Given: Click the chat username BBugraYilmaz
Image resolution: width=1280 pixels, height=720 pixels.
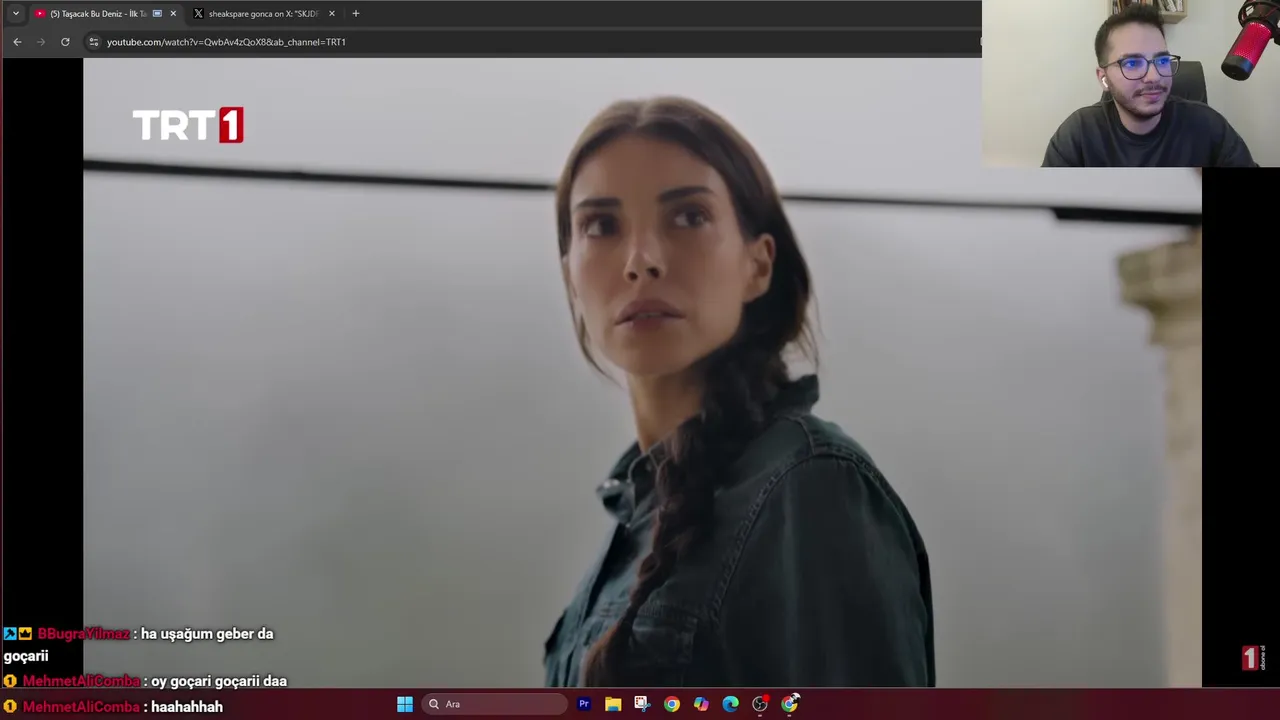Looking at the screenshot, I should click(x=83, y=634).
